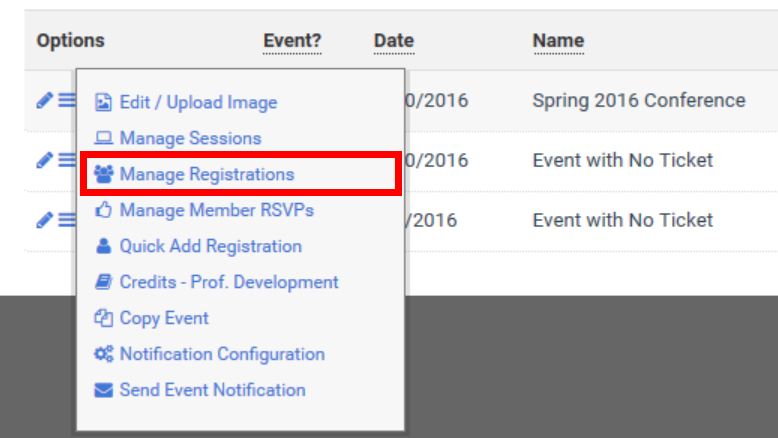778x438 pixels.
Task: Sort table by Date column header
Action: [394, 41]
